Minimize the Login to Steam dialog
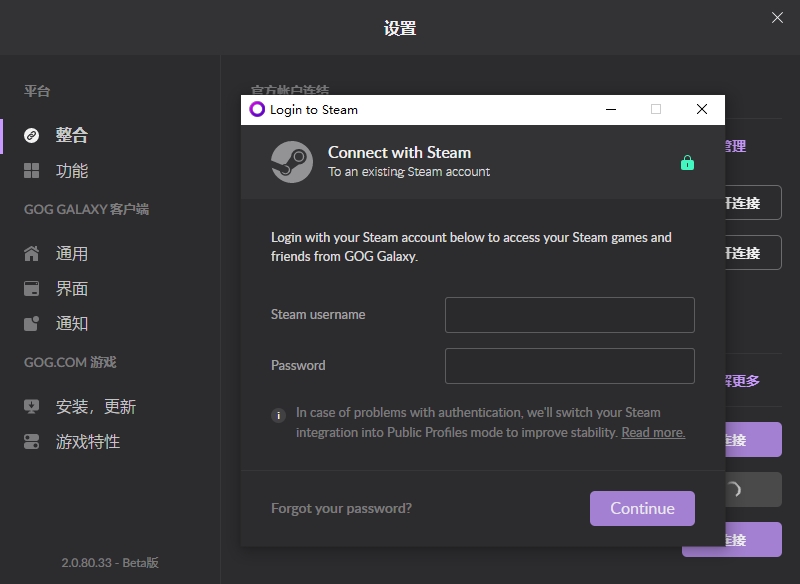 click(611, 109)
